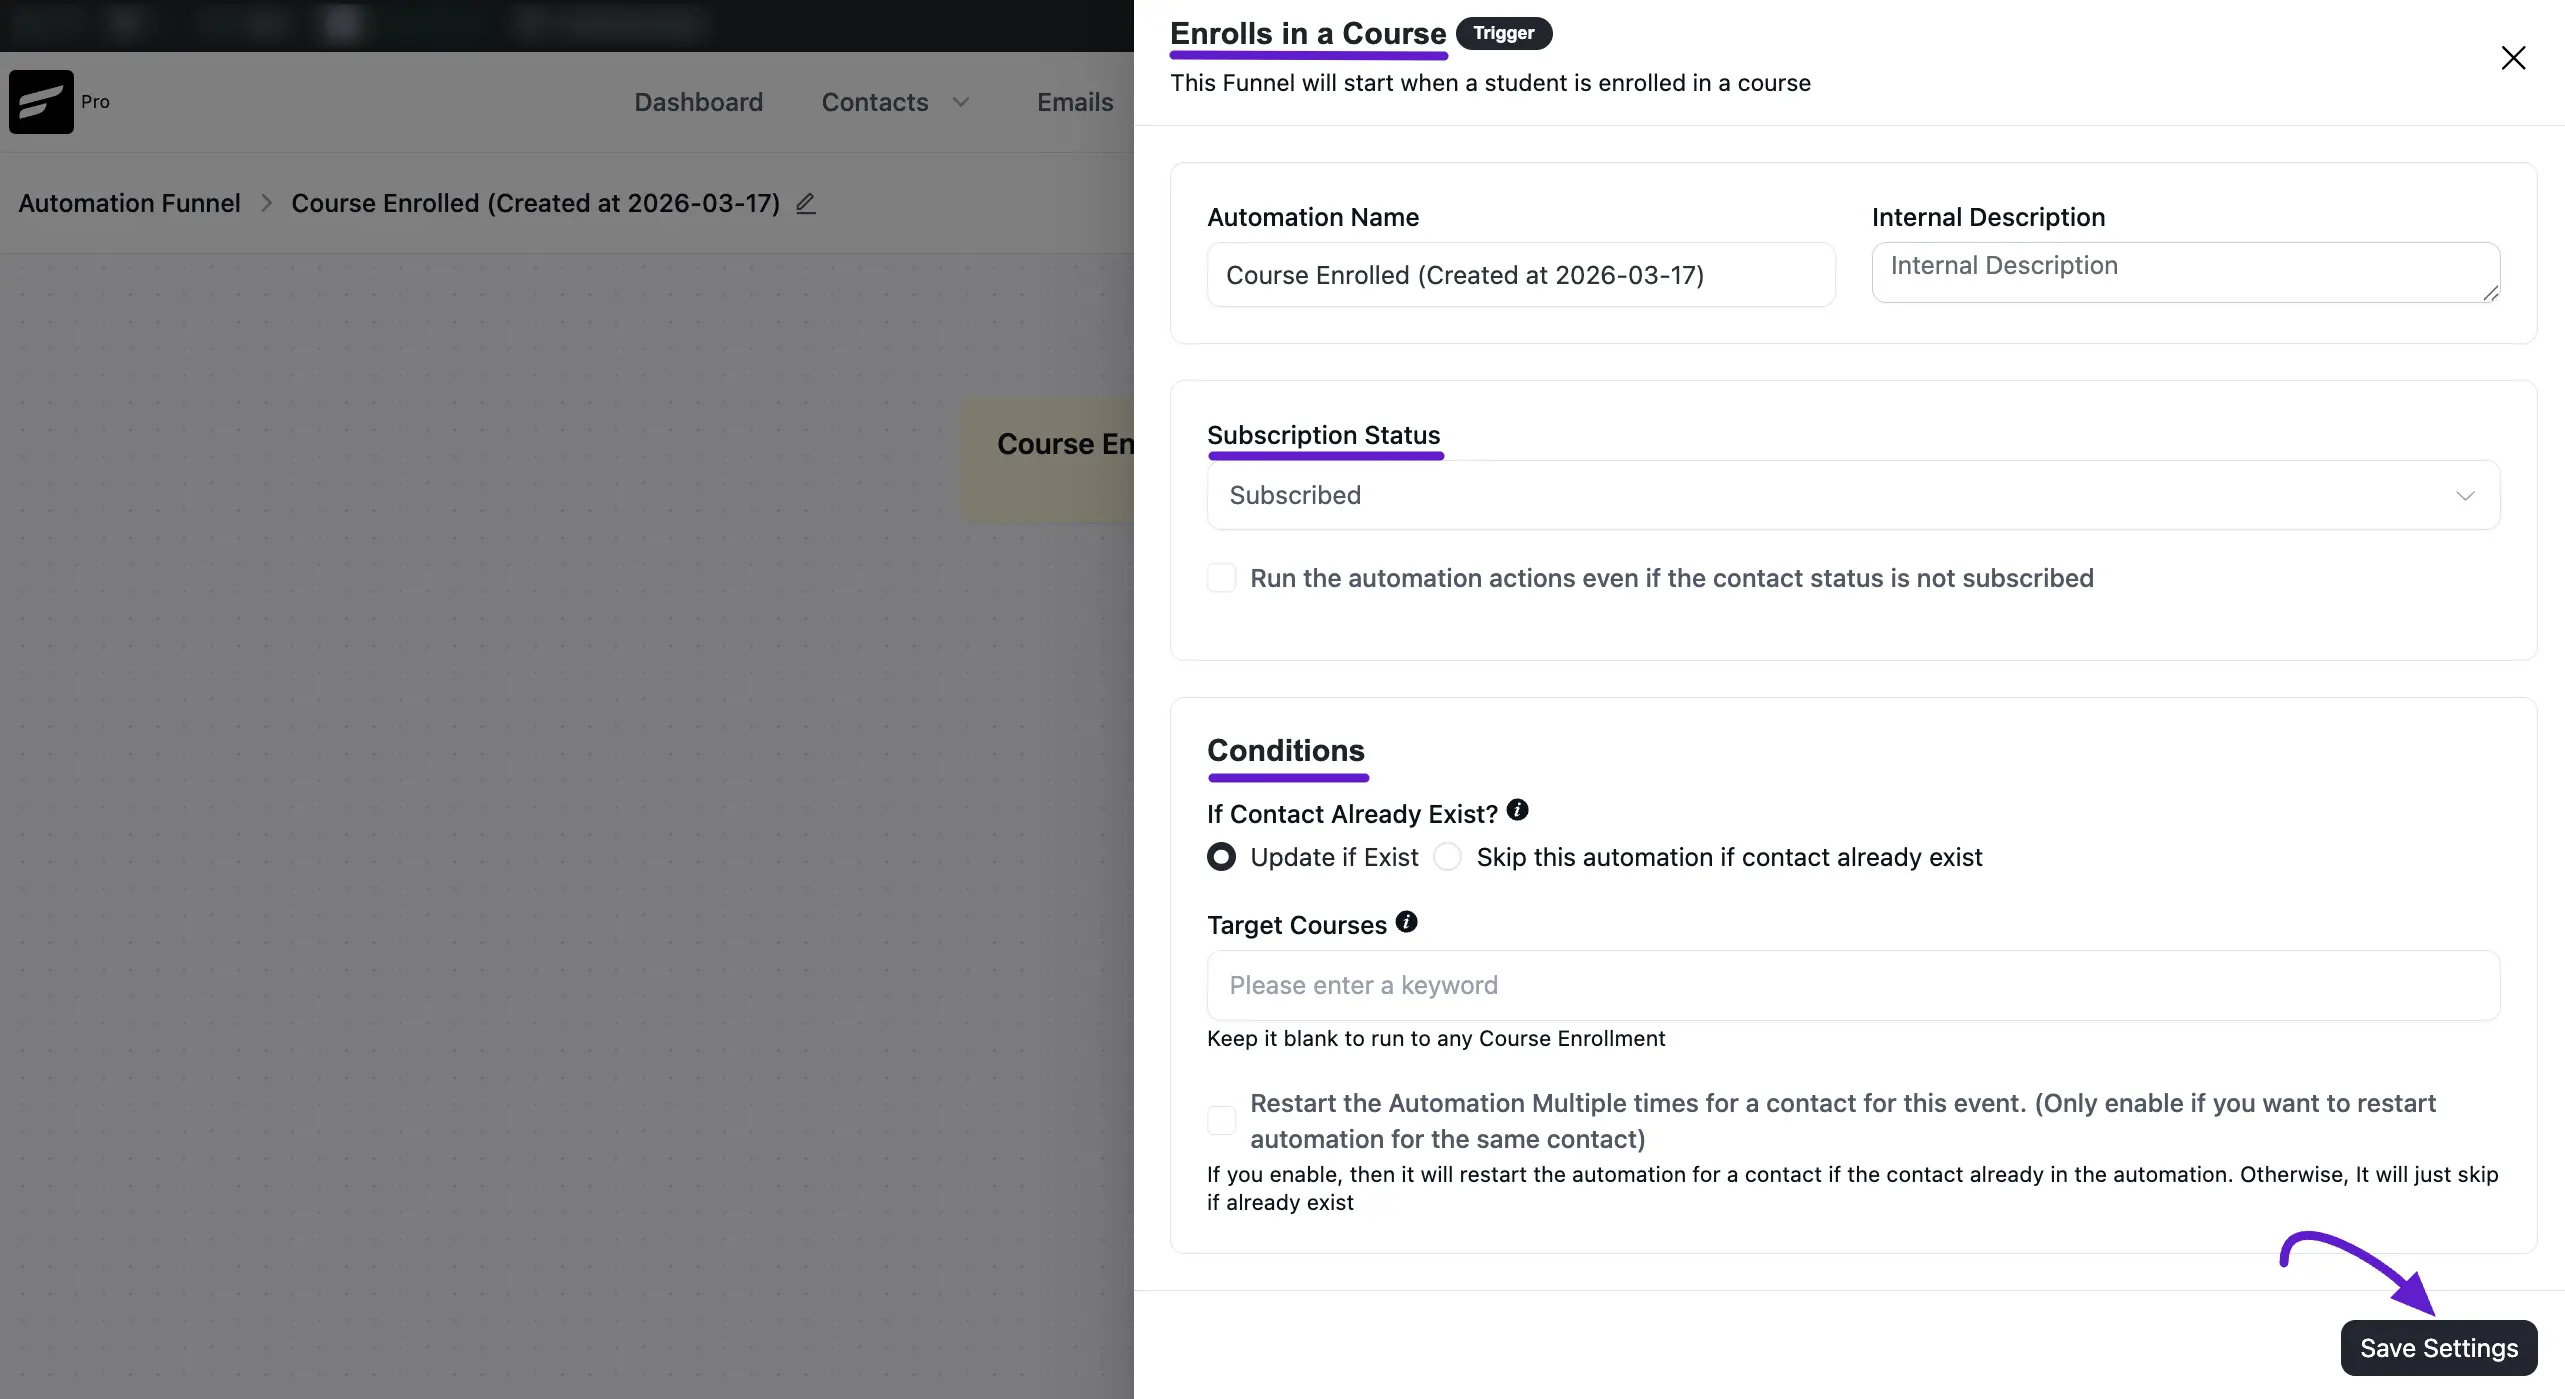Viewport: 2565px width, 1399px height.
Task: Click the Automation Name input field
Action: point(1521,275)
